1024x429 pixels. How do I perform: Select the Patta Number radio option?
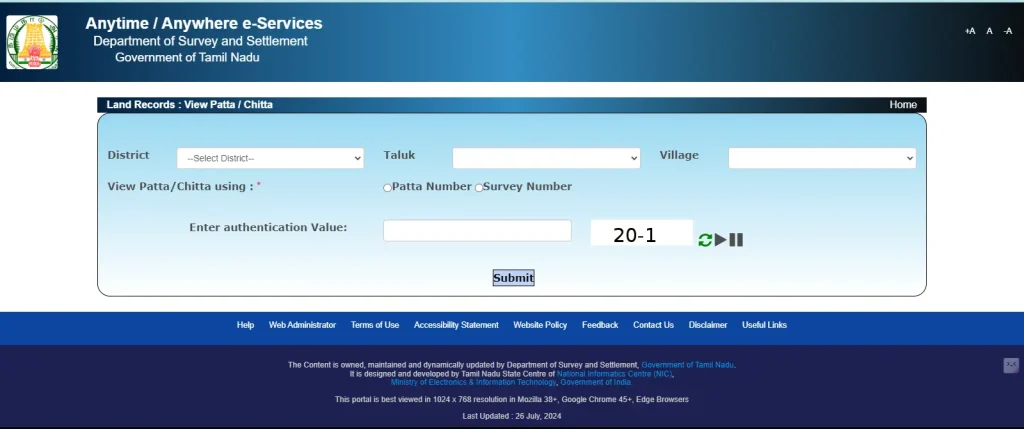pos(387,188)
